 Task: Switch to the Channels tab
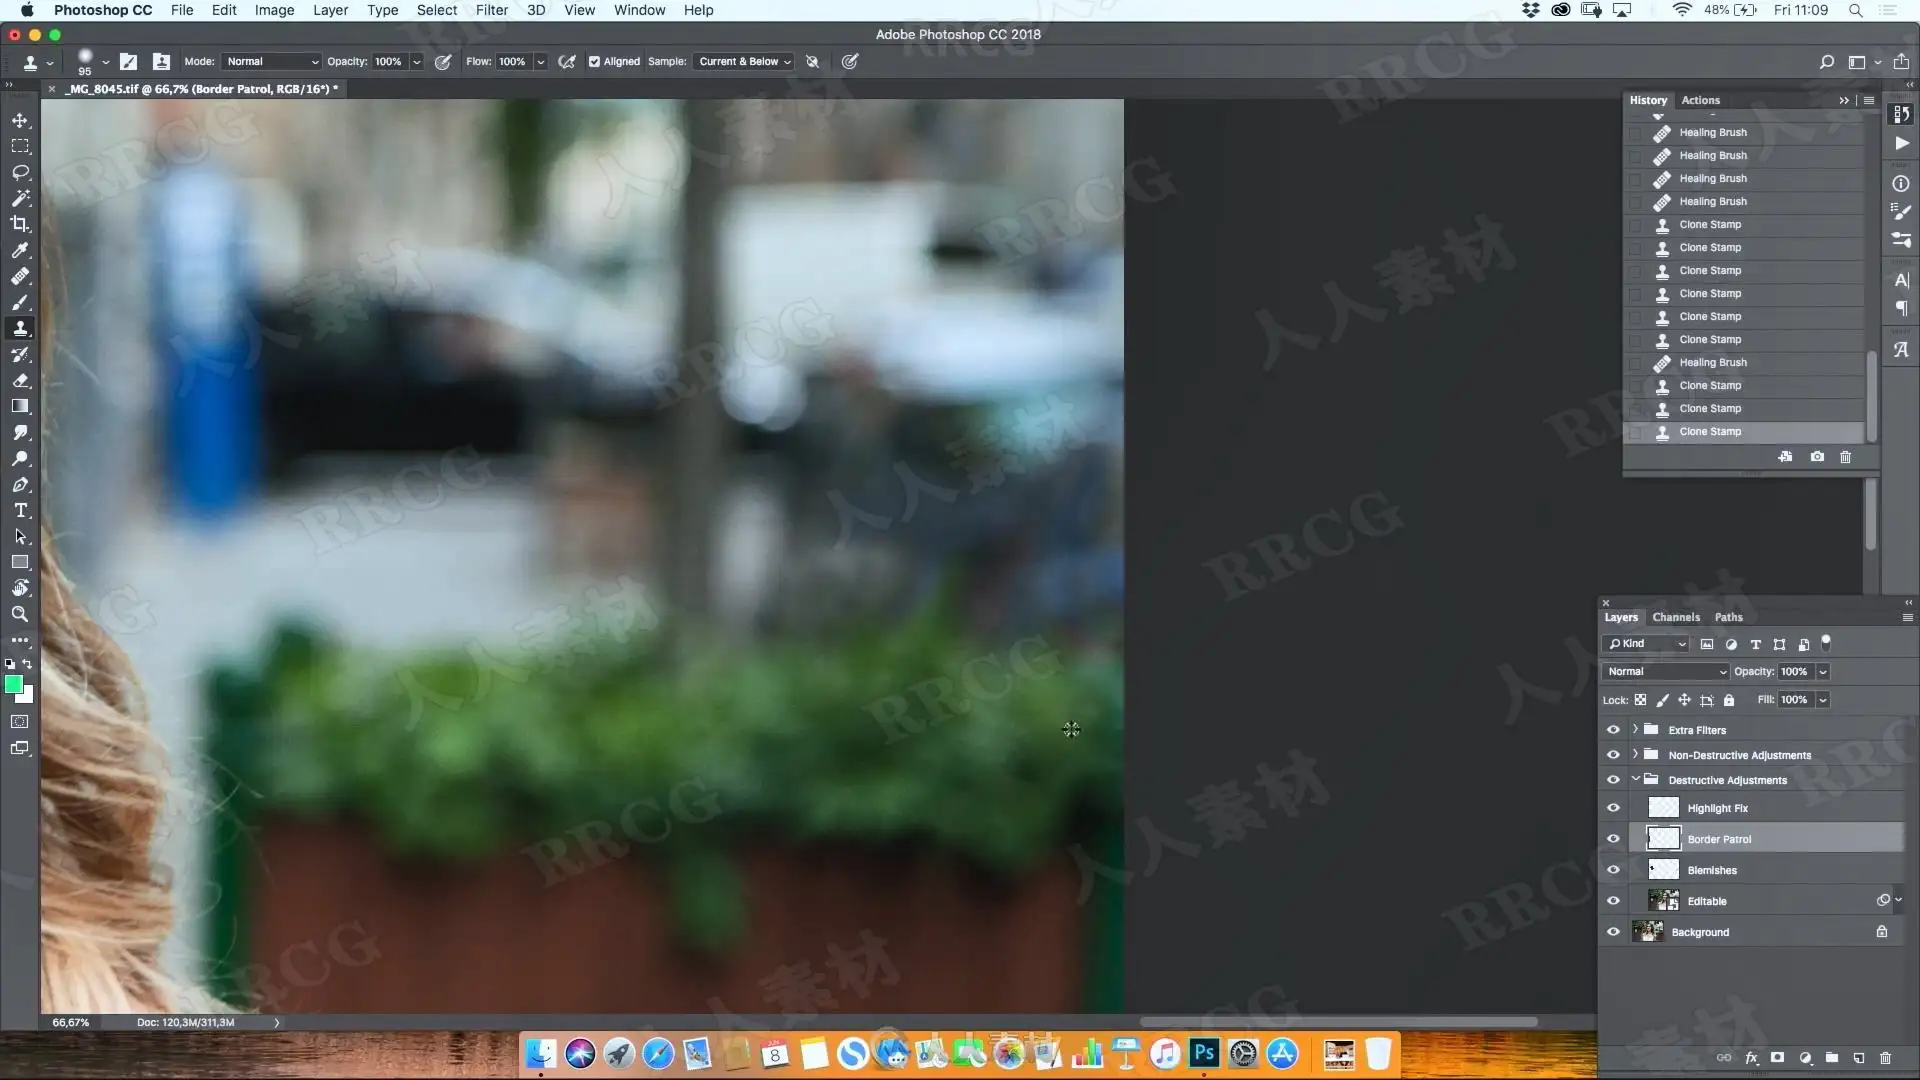pyautogui.click(x=1675, y=617)
